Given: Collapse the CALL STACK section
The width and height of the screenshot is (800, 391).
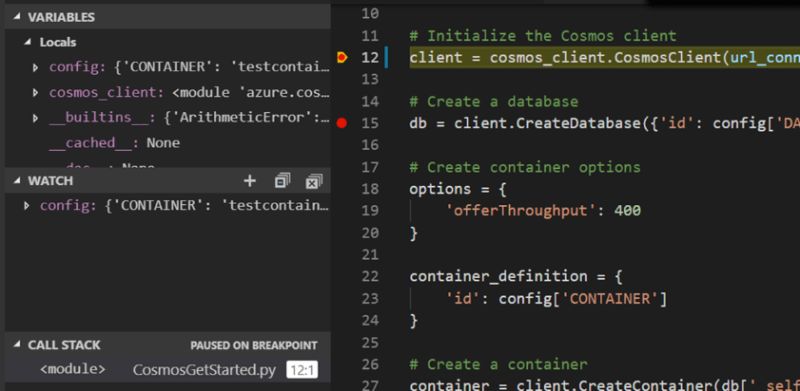Looking at the screenshot, I should [18, 345].
